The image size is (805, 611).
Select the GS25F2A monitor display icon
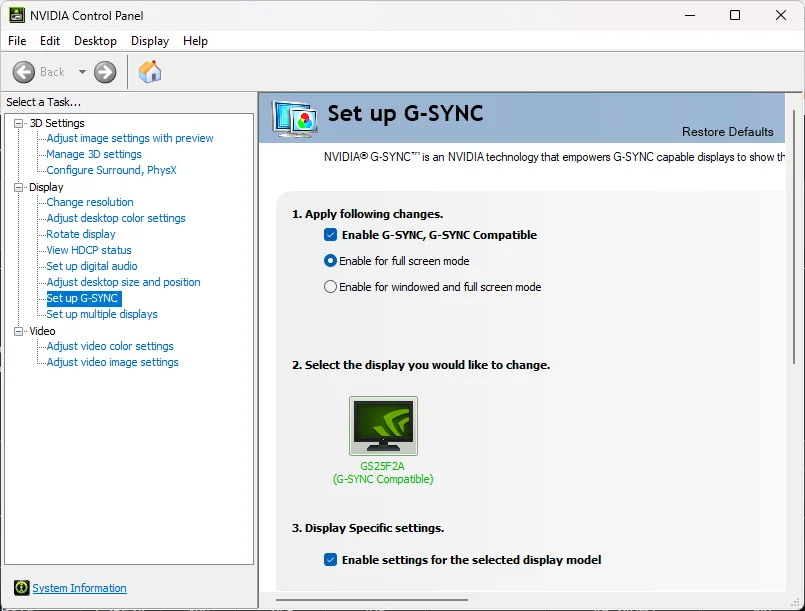tap(383, 426)
